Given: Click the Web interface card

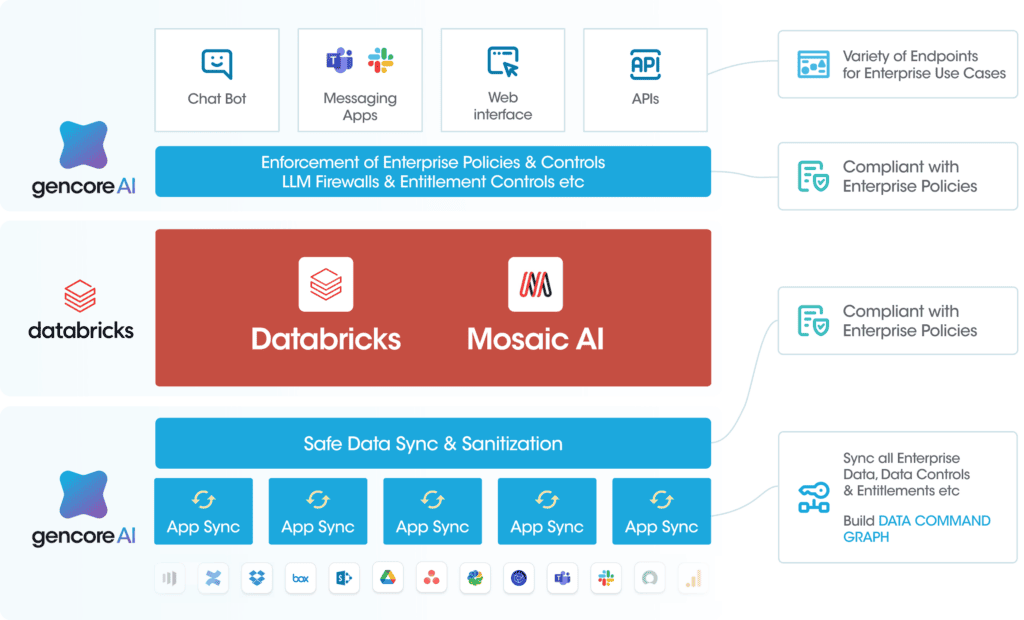Looking at the screenshot, I should pyautogui.click(x=503, y=80).
